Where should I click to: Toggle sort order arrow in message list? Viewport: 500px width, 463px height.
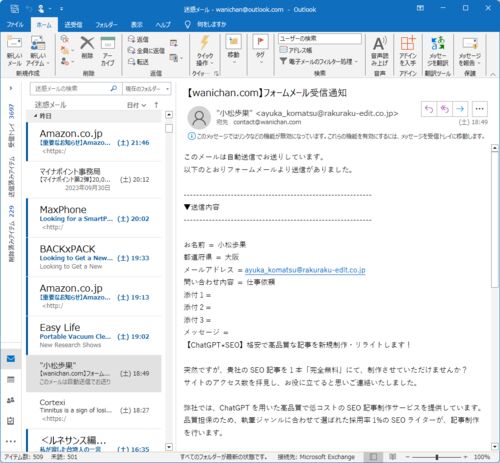pos(156,105)
